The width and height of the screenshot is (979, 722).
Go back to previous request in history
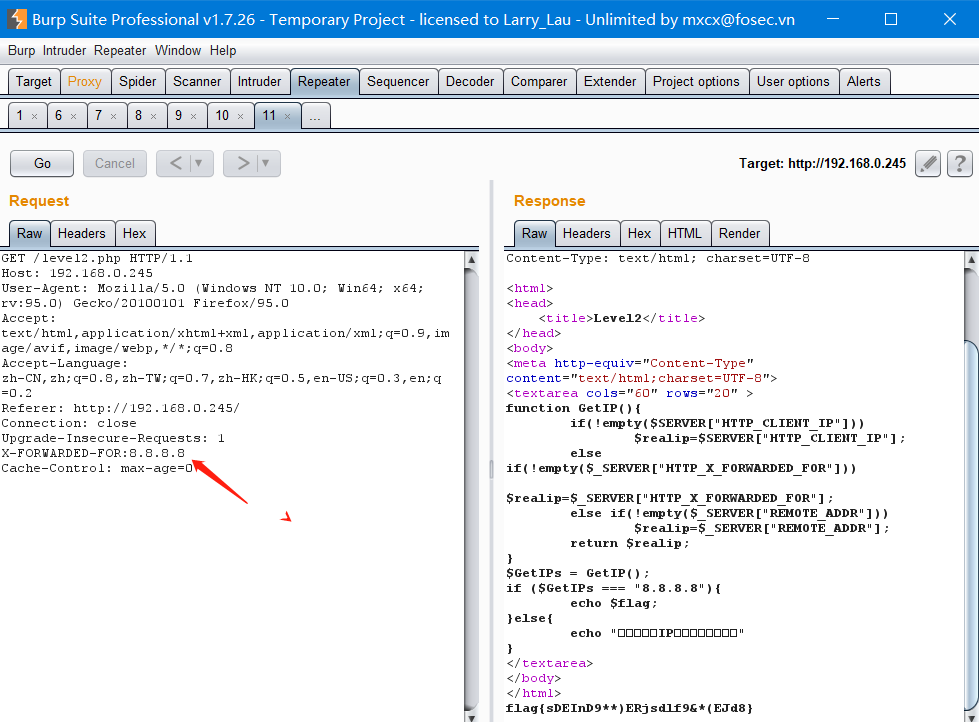click(x=176, y=164)
